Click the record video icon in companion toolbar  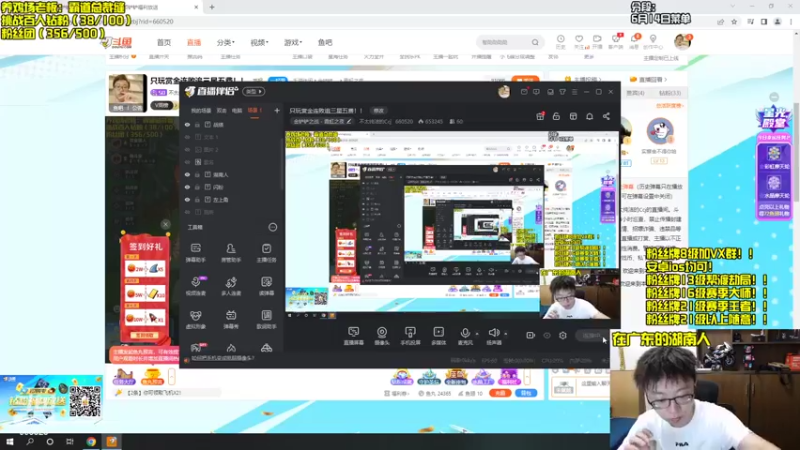531,335
